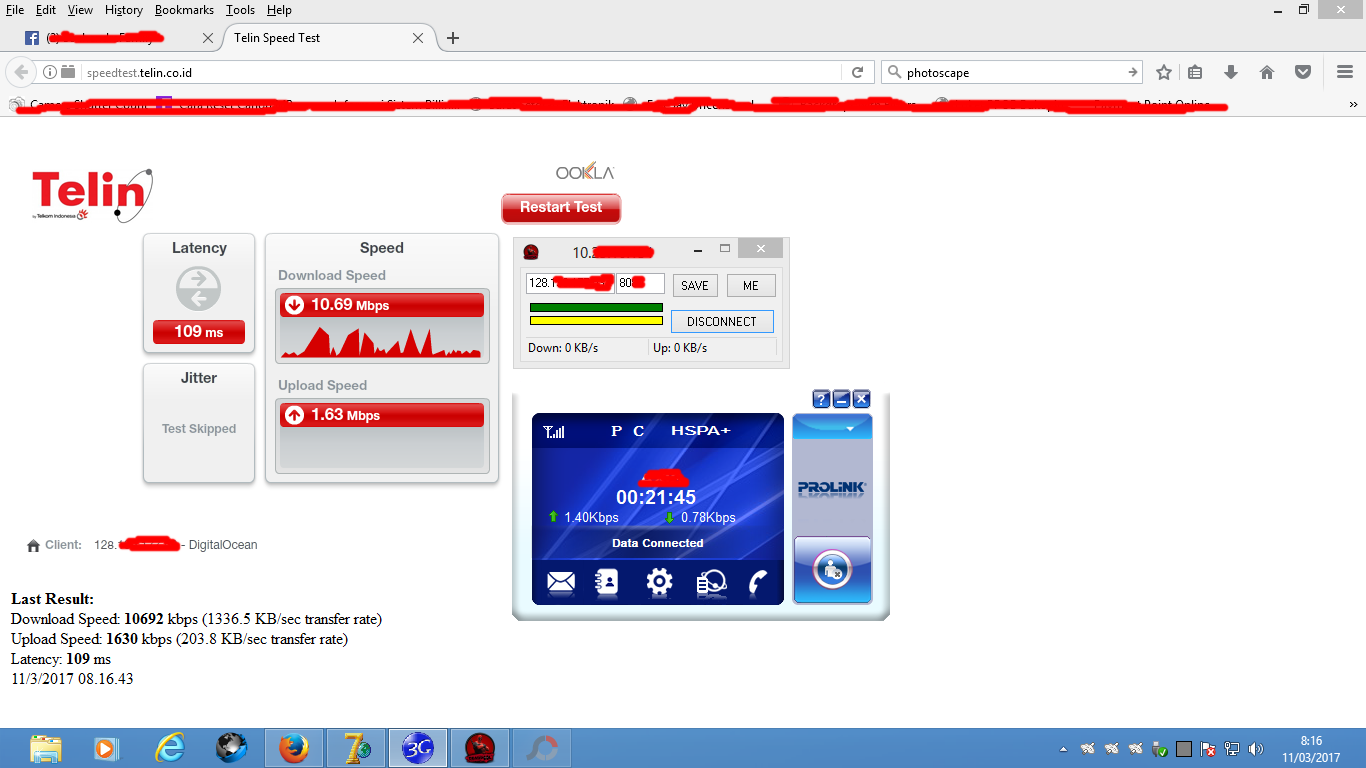Open the phonebook contacts icon in Prolink
The height and width of the screenshot is (768, 1366).
tap(607, 582)
